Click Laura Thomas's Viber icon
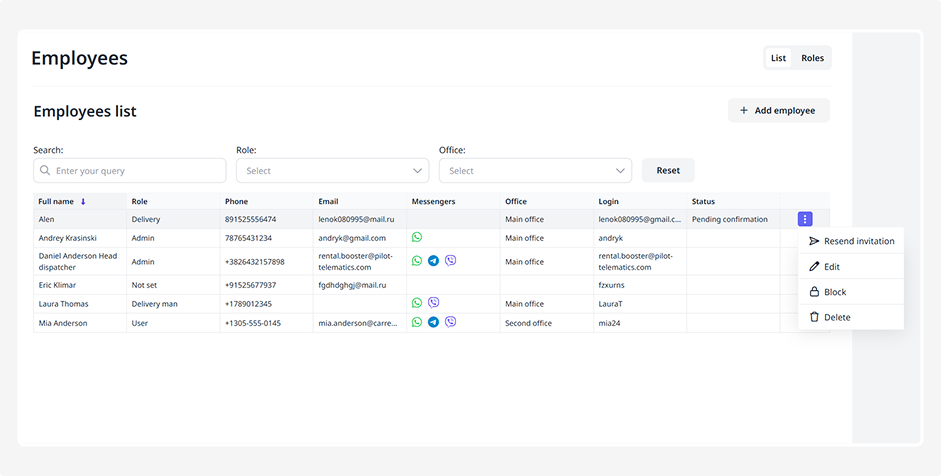Viewport: 941px width, 476px height. [433, 303]
